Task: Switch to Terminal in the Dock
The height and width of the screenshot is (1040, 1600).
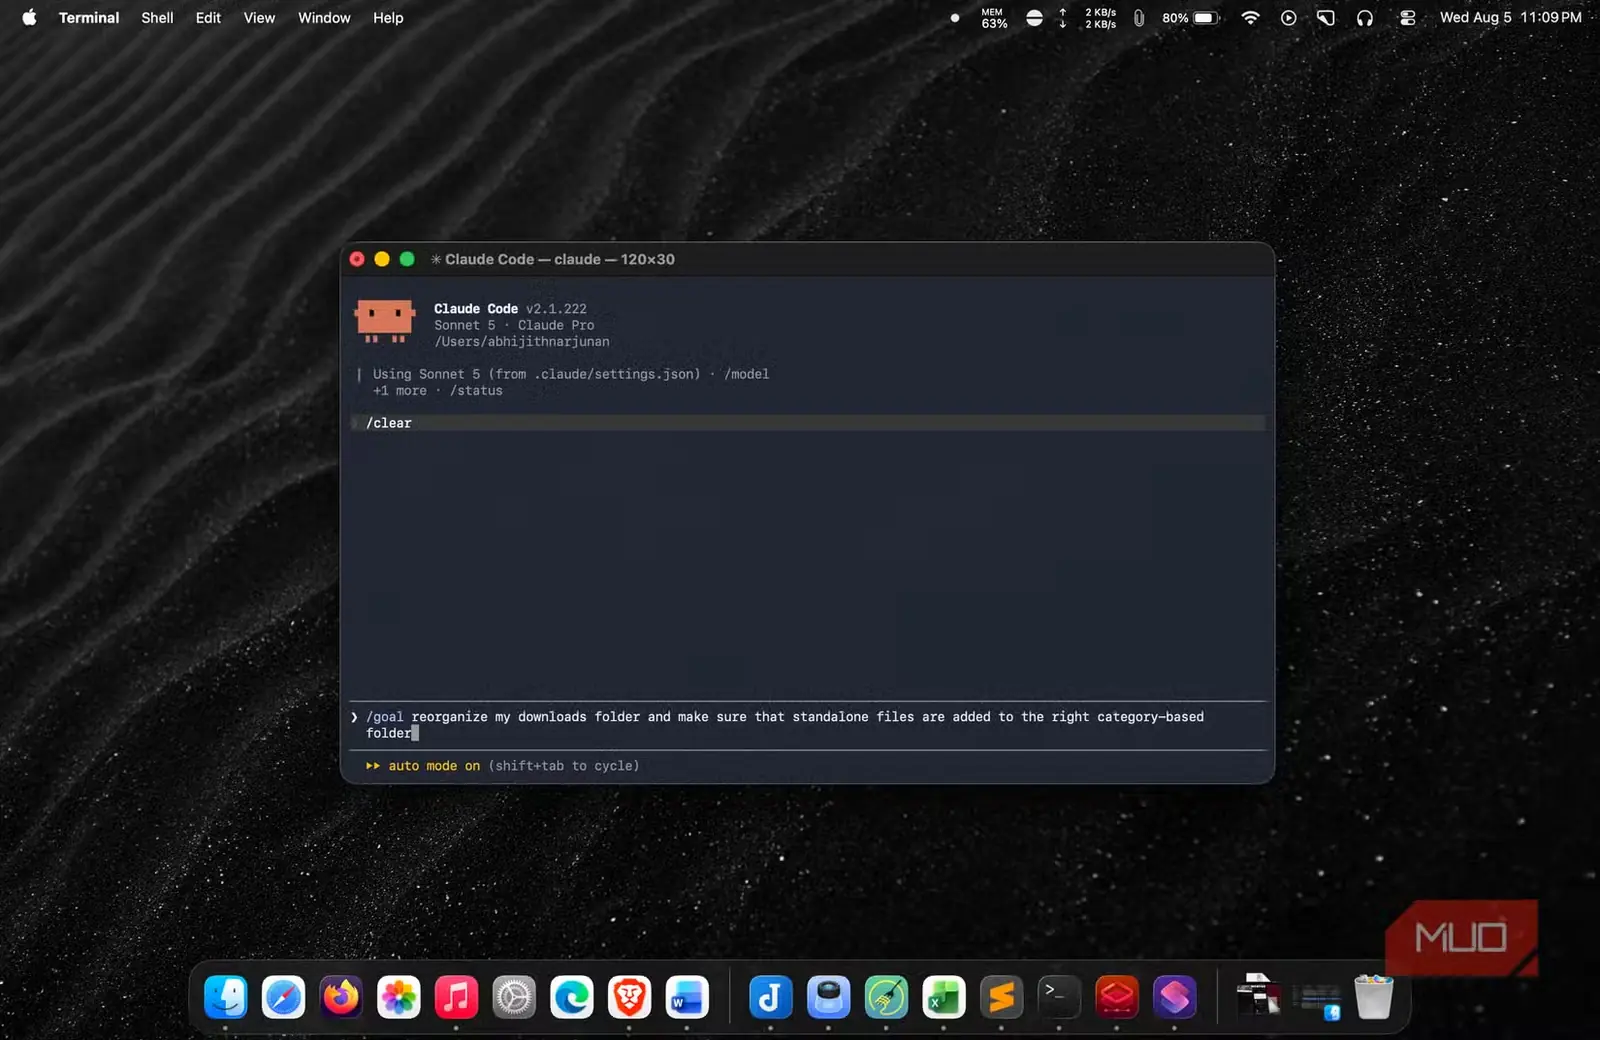Action: coord(1059,997)
